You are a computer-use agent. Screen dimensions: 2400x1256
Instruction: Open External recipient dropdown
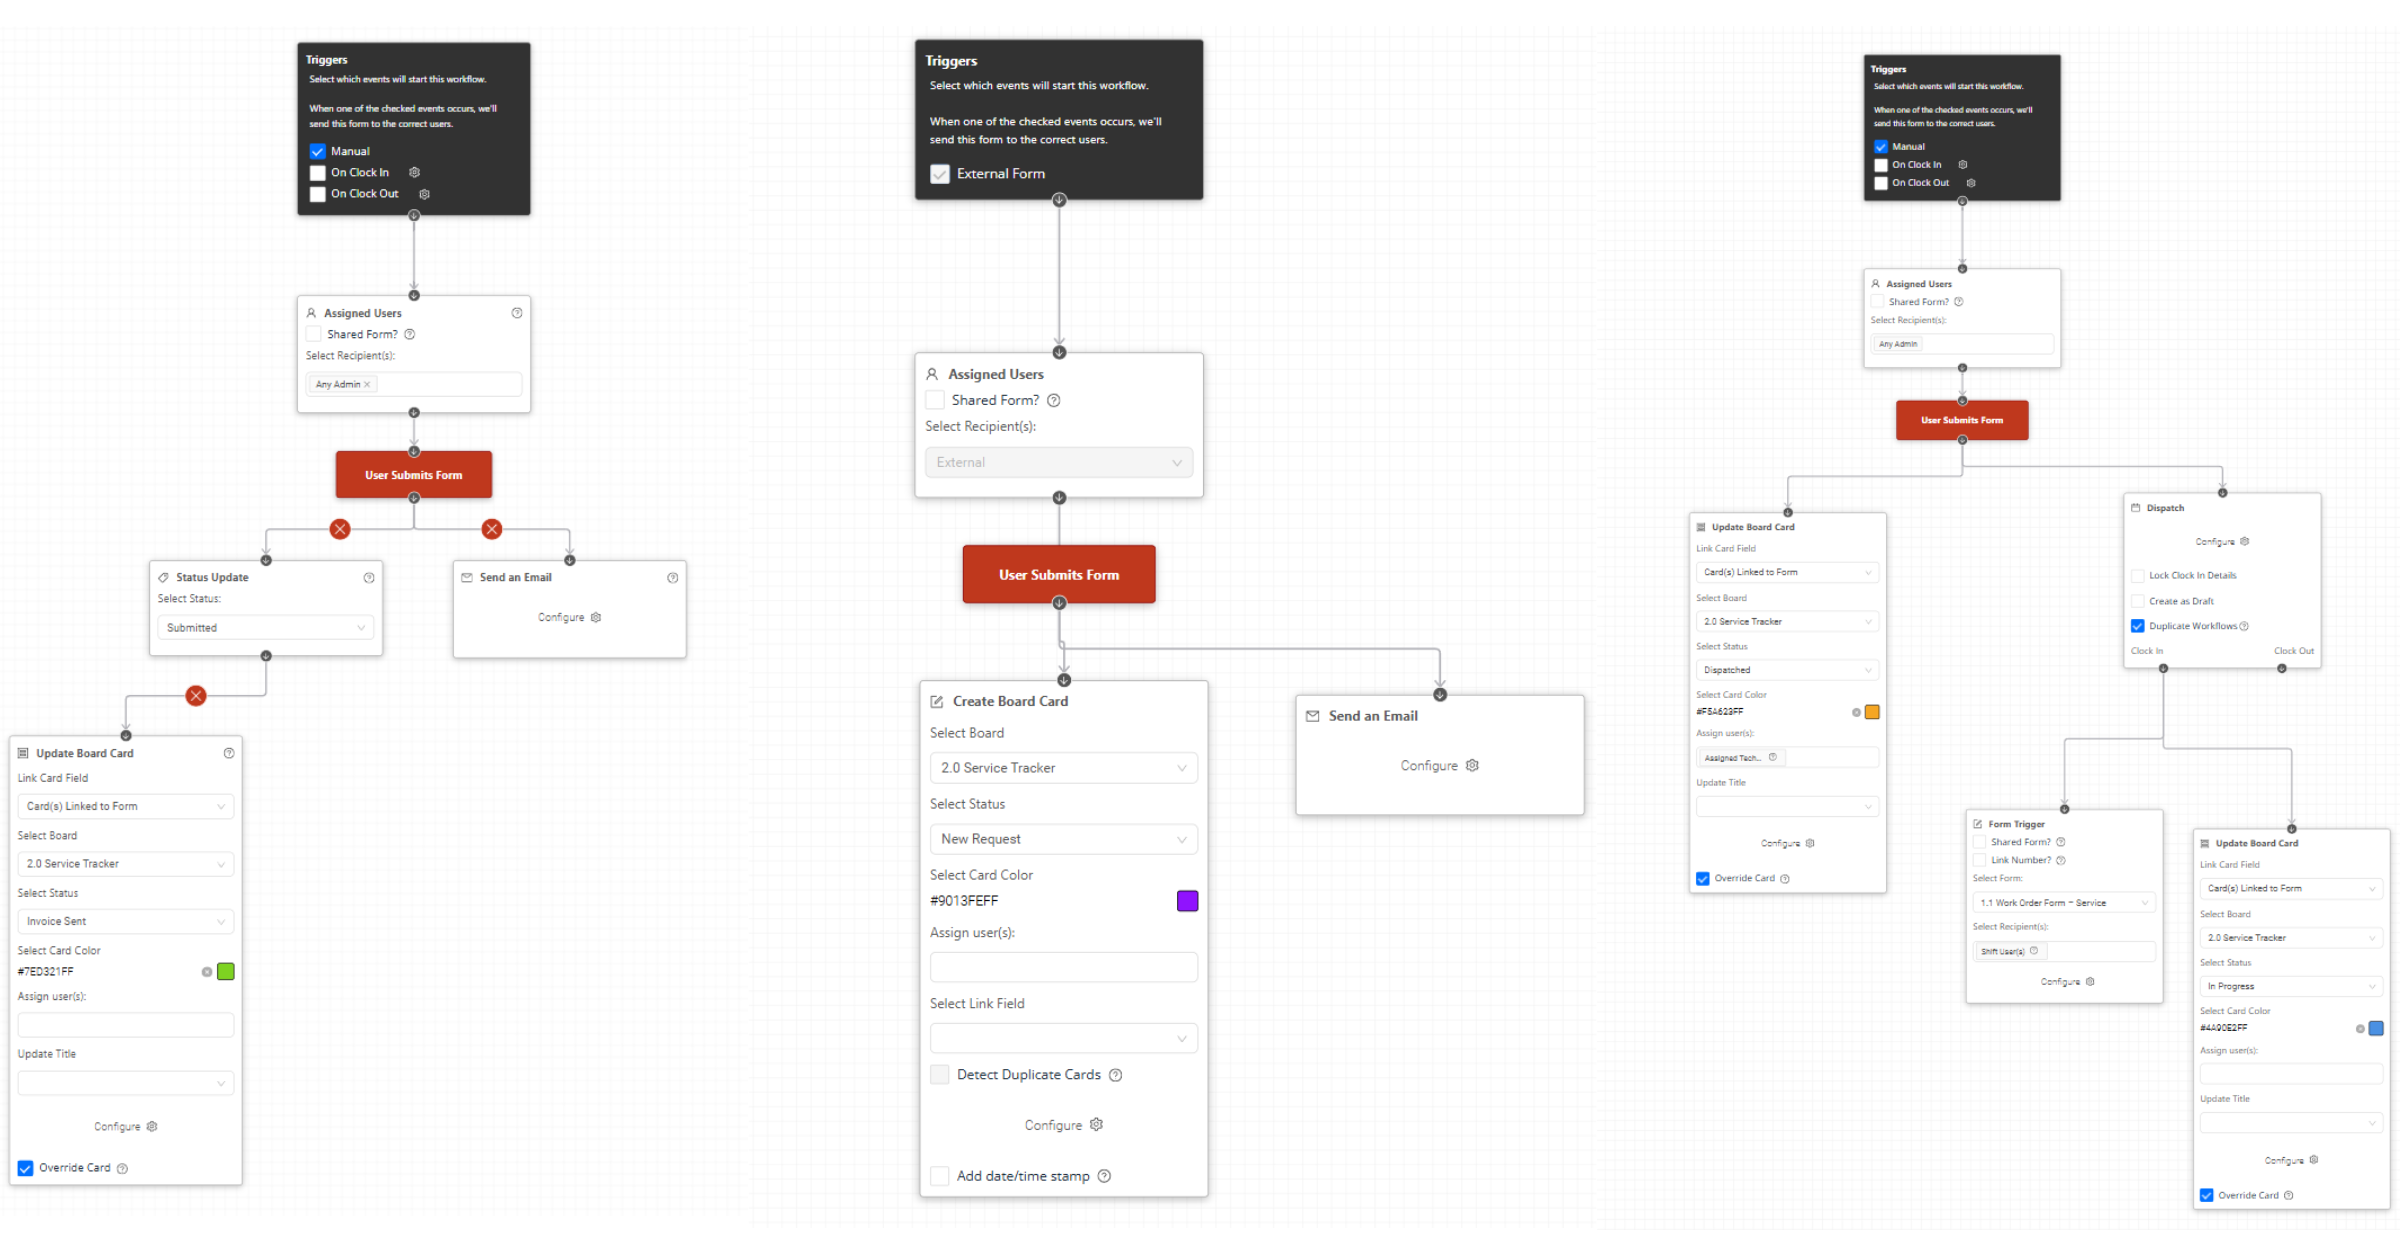pyautogui.click(x=1059, y=462)
